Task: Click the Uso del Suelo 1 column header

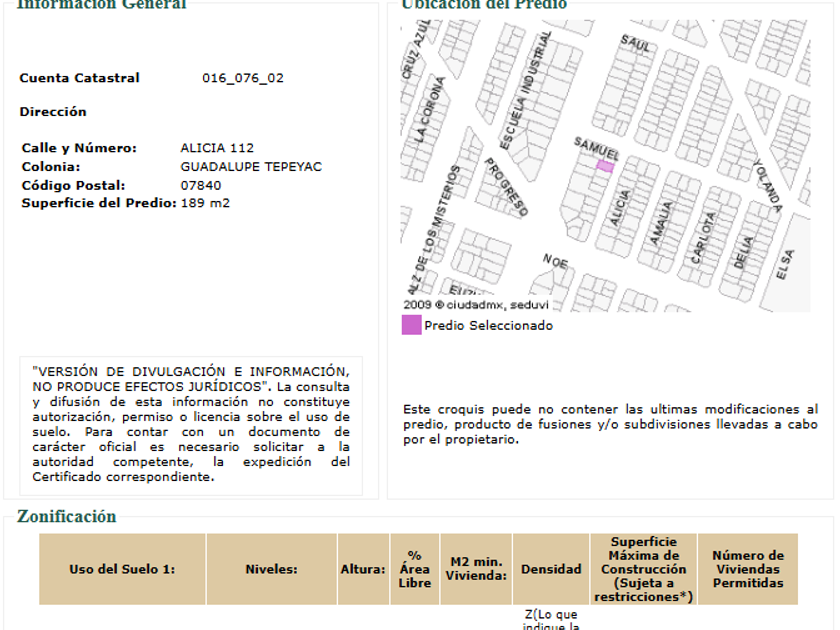Action: coord(122,569)
